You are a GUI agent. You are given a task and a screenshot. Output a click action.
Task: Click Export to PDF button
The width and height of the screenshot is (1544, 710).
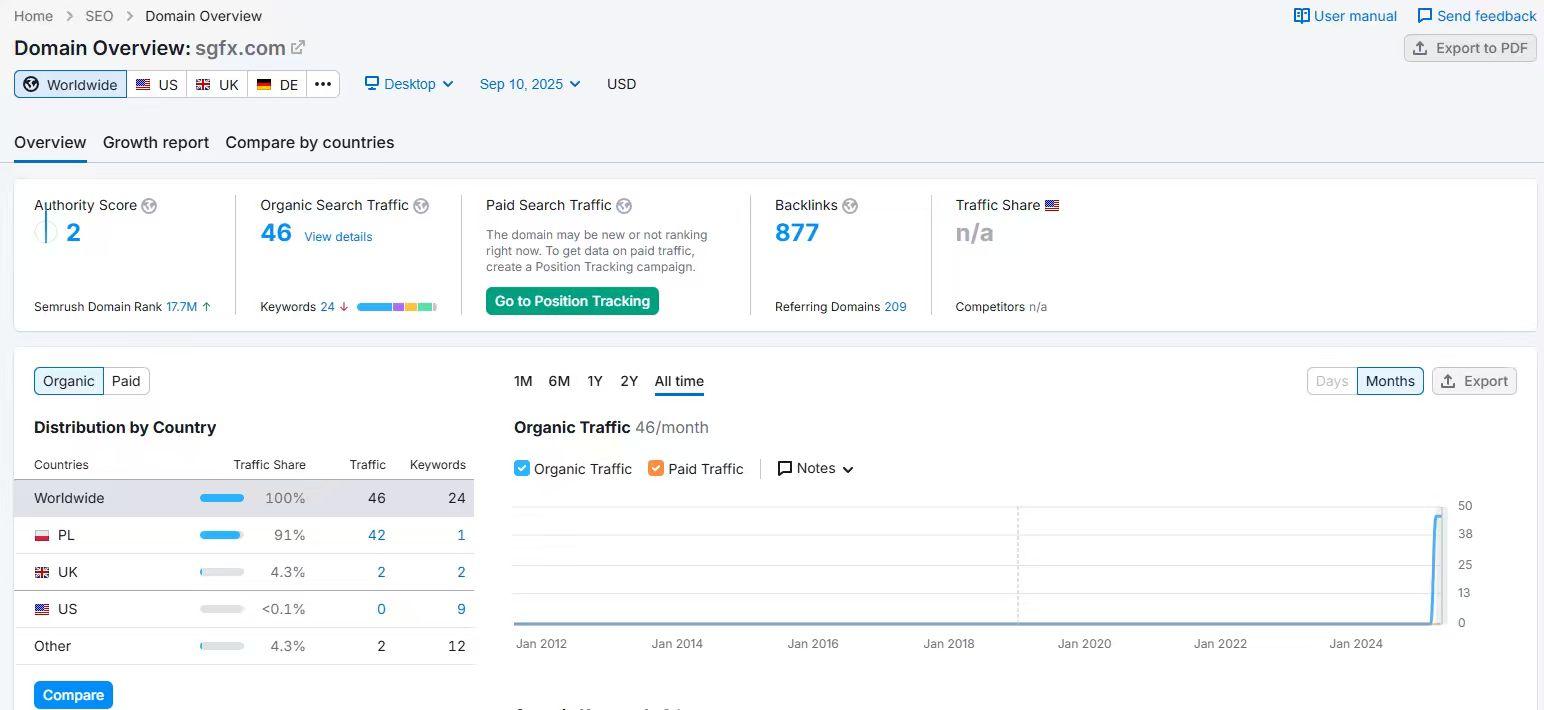pyautogui.click(x=1470, y=48)
